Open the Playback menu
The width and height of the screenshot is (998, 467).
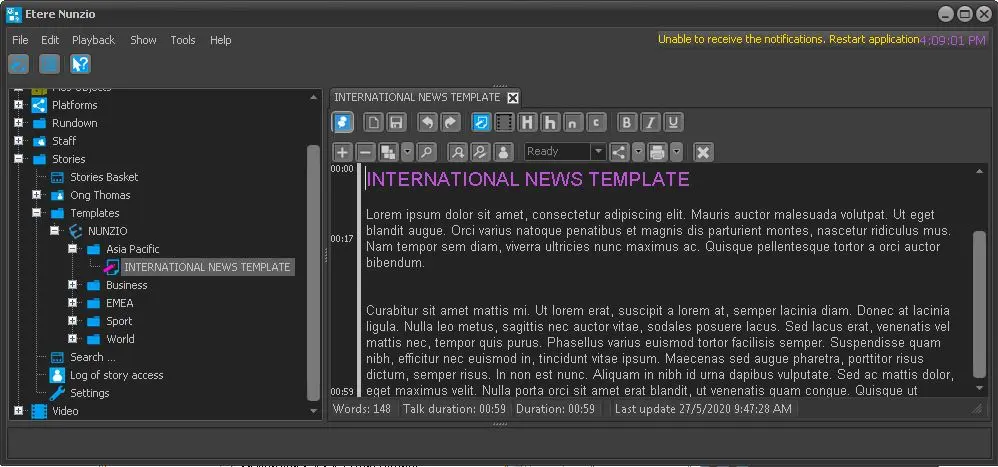point(93,40)
